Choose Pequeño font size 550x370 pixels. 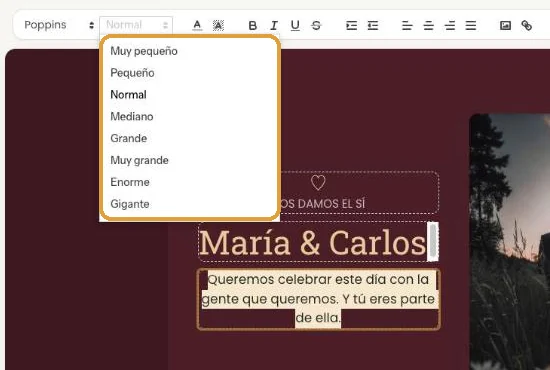point(190,73)
